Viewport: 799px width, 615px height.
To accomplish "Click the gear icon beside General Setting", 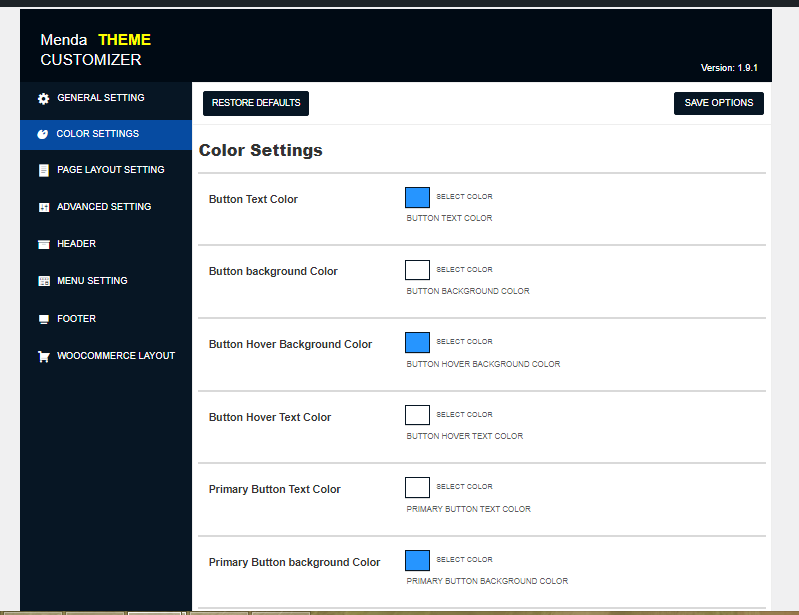I will [43, 99].
